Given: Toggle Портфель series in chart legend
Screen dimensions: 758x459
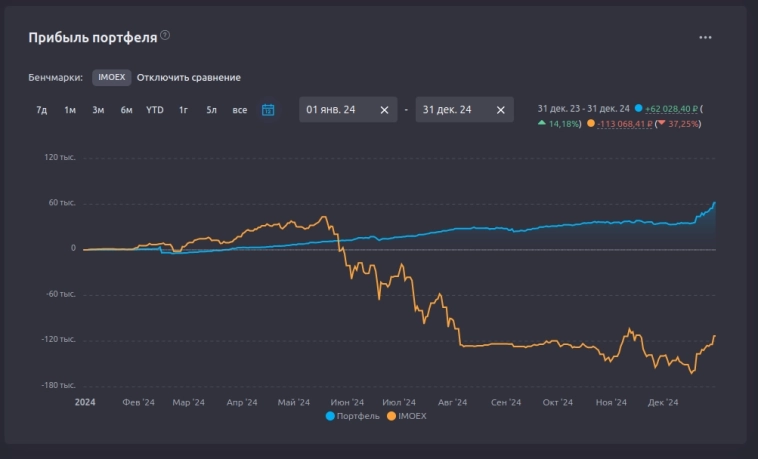Looking at the screenshot, I should 352,416.
